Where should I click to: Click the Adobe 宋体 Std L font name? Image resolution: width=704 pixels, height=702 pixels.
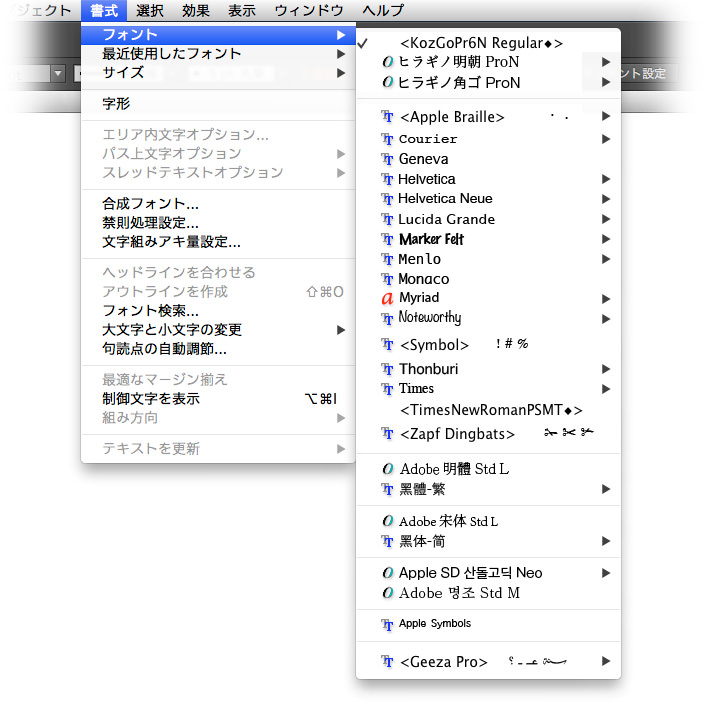coord(448,521)
